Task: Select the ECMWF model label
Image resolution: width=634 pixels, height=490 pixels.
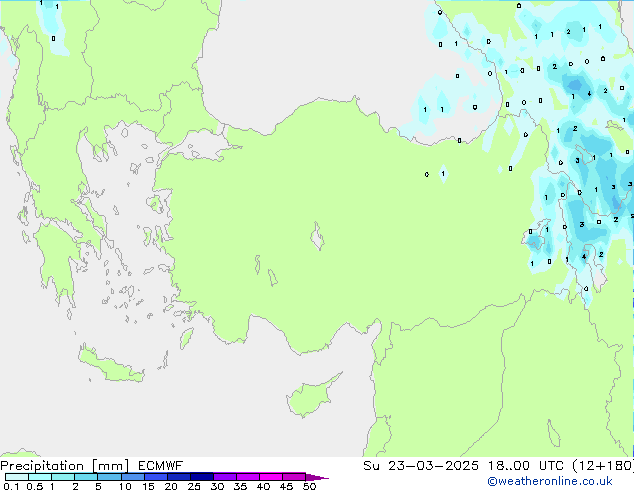Action: point(161,466)
